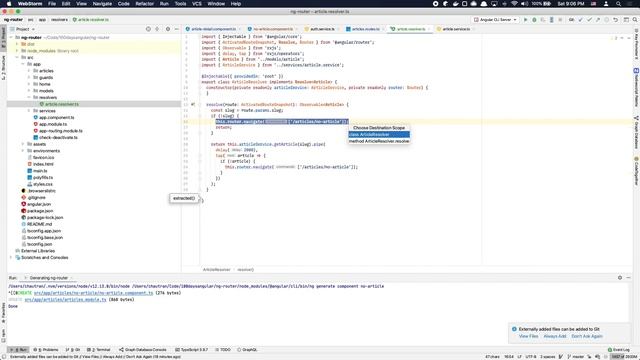The height and width of the screenshot is (360, 640).
Task: Open macOS Spotlight search
Action: (619, 4)
